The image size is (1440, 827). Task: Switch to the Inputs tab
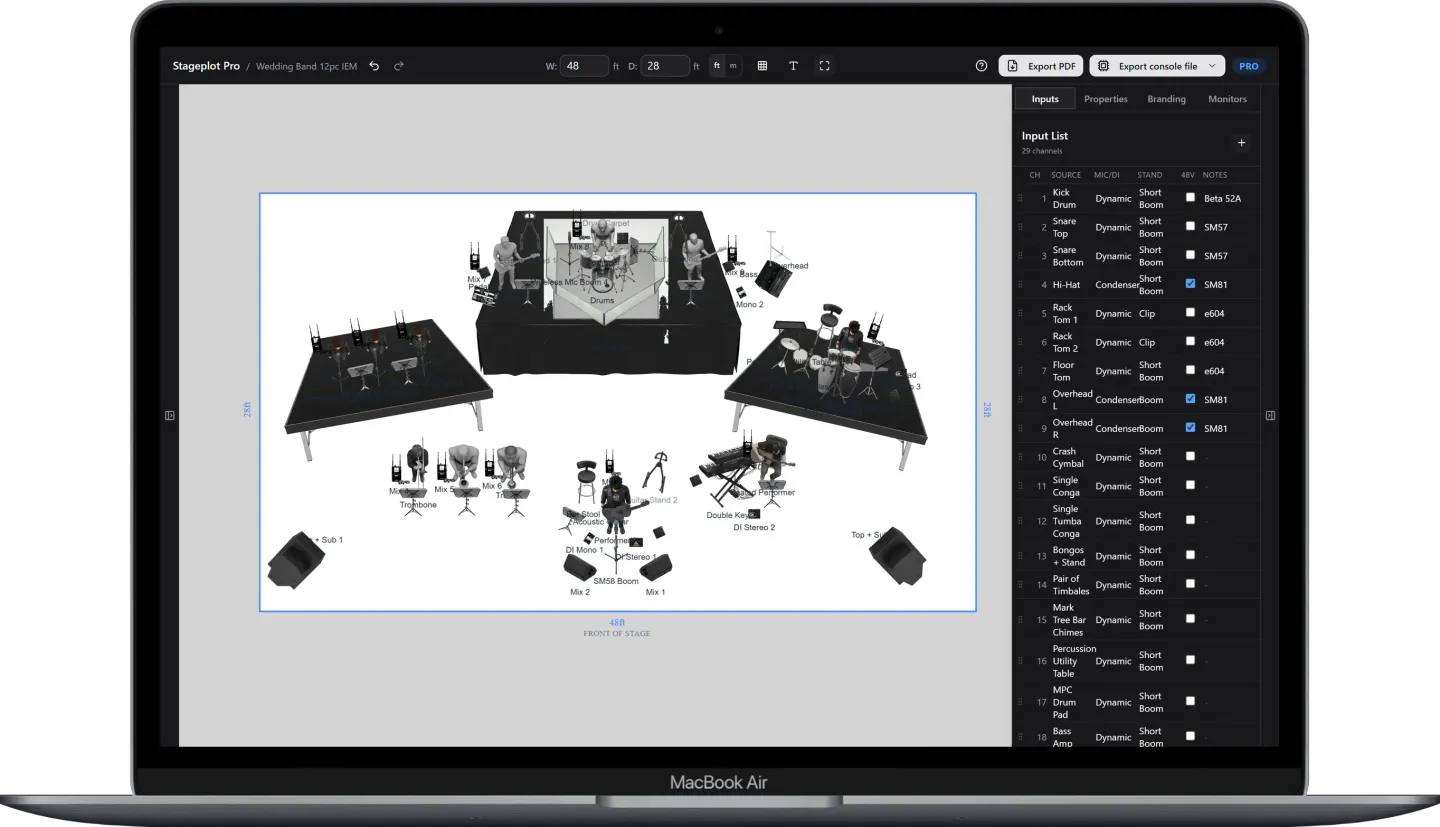tap(1045, 99)
